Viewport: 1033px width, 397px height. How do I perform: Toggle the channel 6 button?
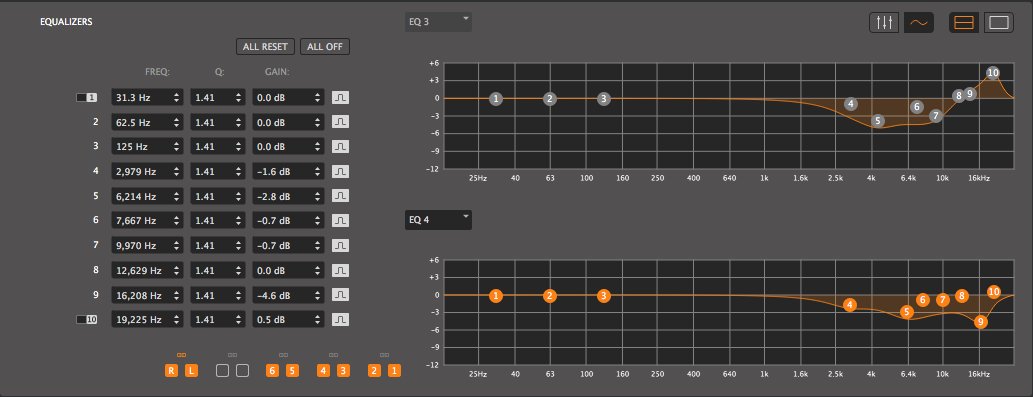point(272,371)
